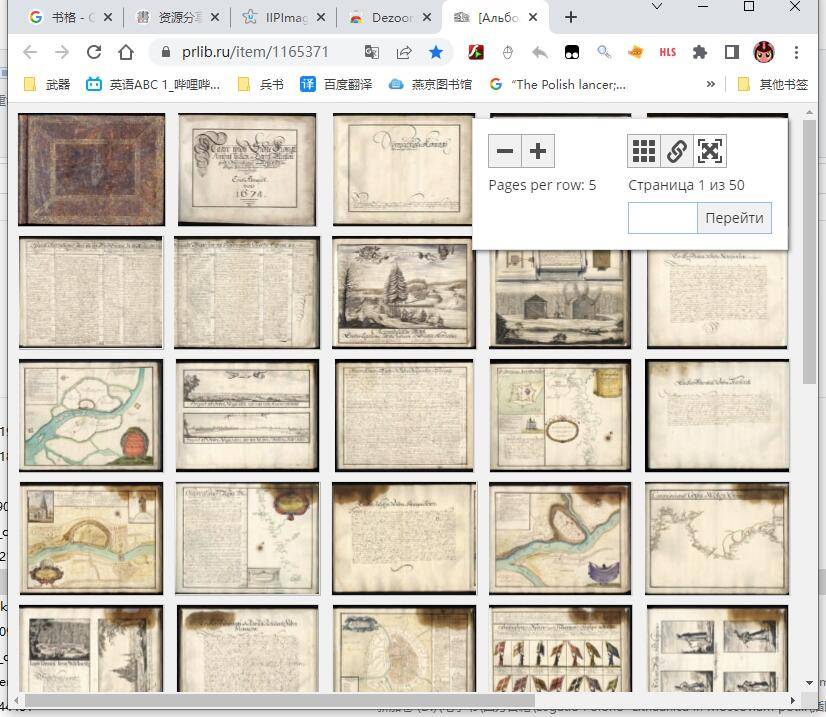The width and height of the screenshot is (826, 717).
Task: Open the tab search dropdown arrow
Action: tap(657, 7)
